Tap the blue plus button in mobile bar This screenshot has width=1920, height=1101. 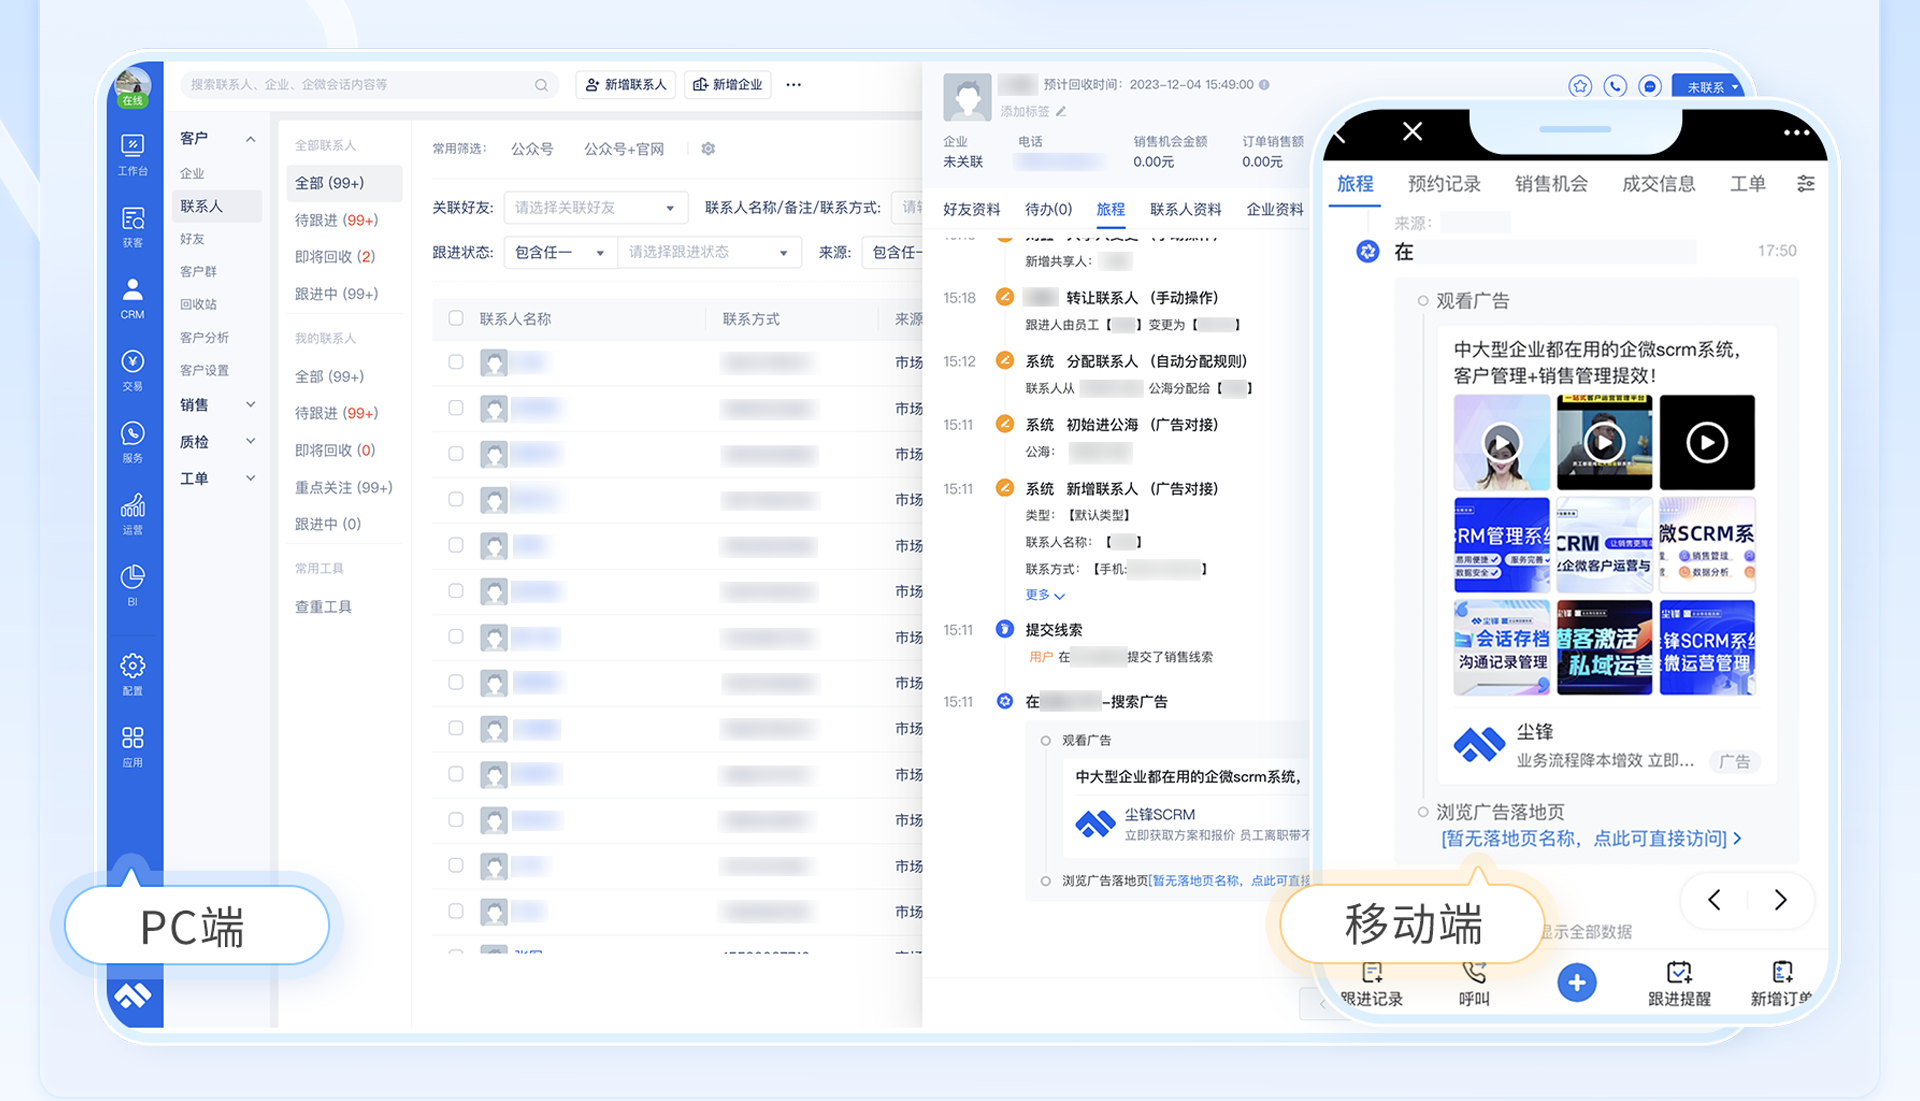coord(1576,983)
